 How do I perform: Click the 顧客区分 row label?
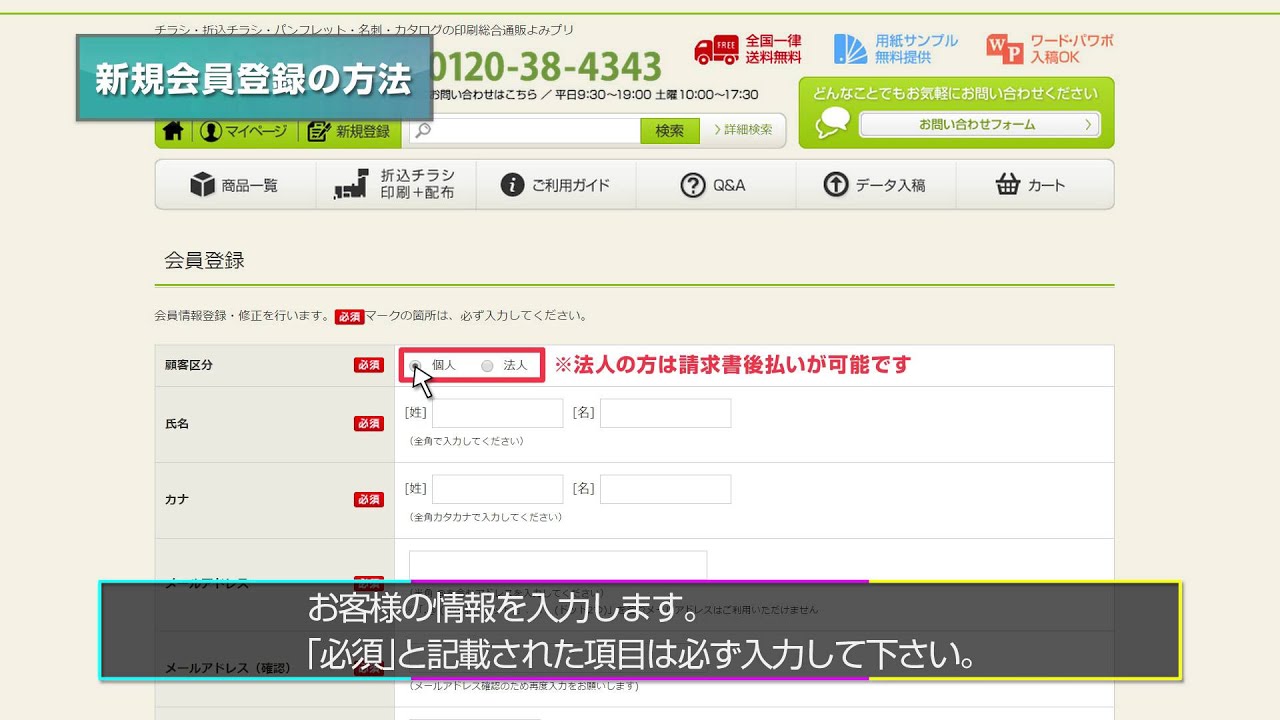pyautogui.click(x=189, y=365)
